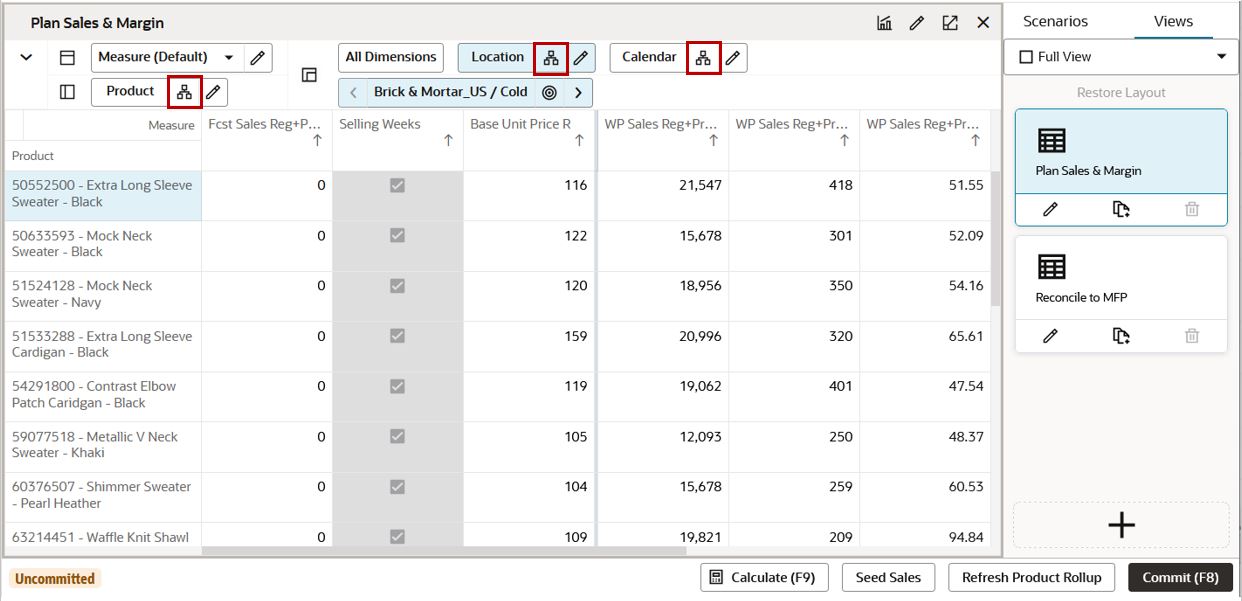Viewport: 1242px width, 601px height.
Task: Click the Uncommitted status badge
Action: 55,578
